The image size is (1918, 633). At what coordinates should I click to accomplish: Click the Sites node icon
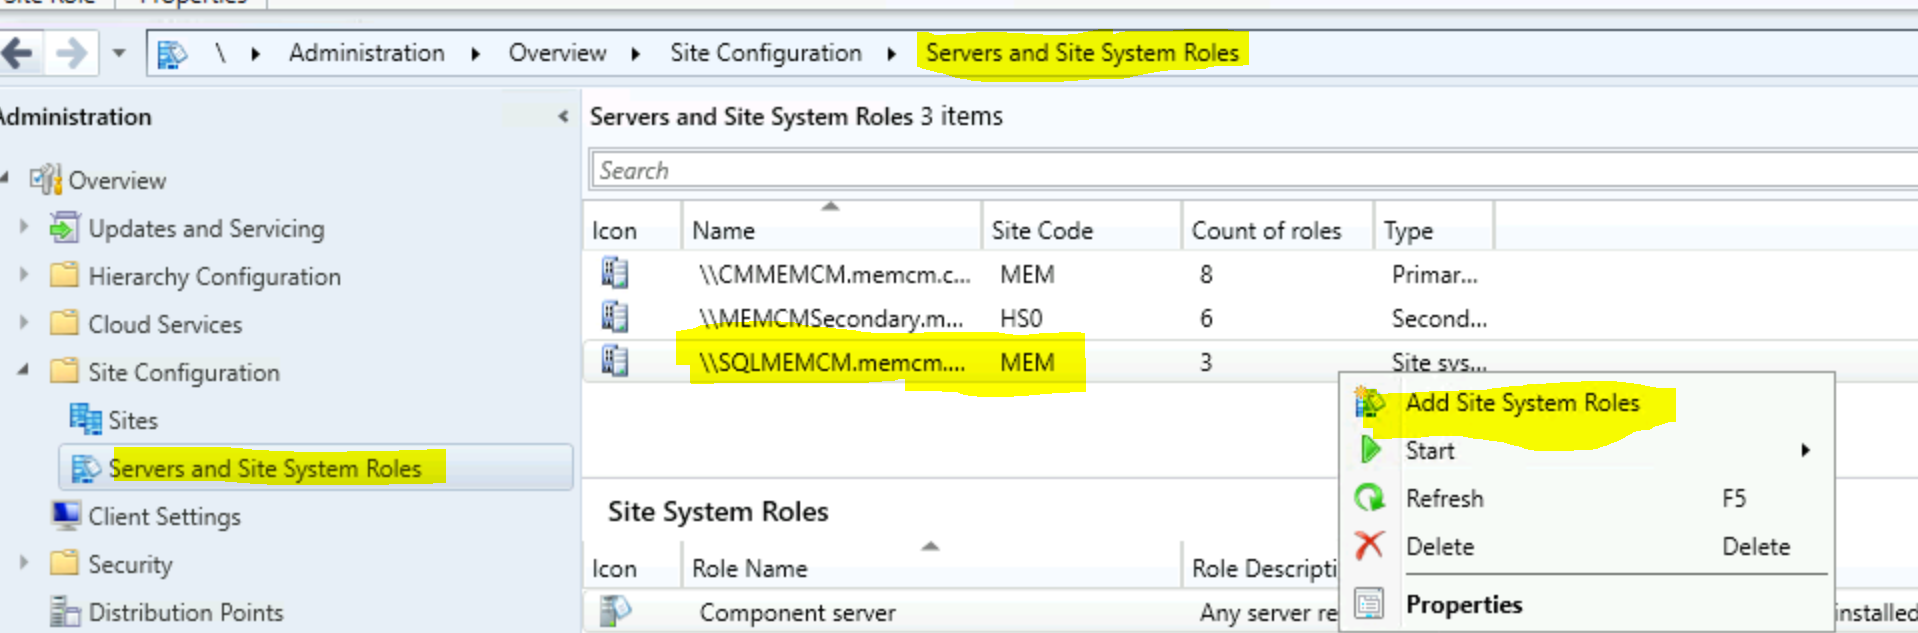(85, 419)
